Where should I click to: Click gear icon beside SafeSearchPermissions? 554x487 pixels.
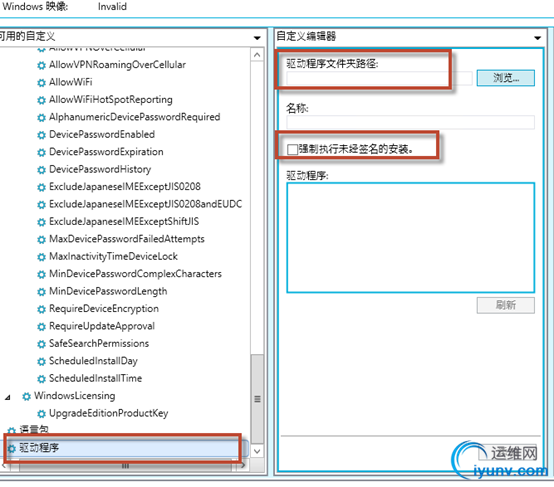pos(41,344)
